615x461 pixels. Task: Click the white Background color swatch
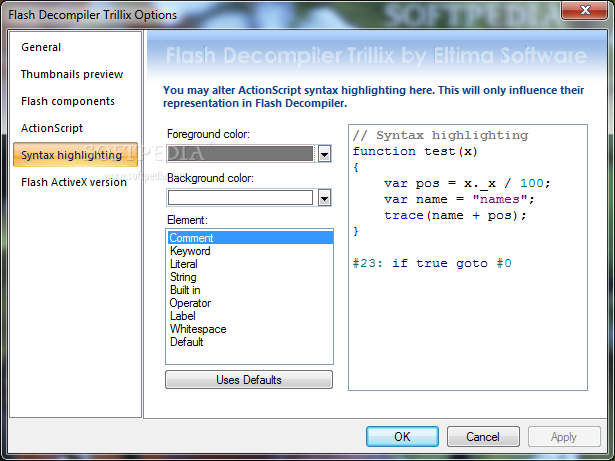[x=240, y=198]
